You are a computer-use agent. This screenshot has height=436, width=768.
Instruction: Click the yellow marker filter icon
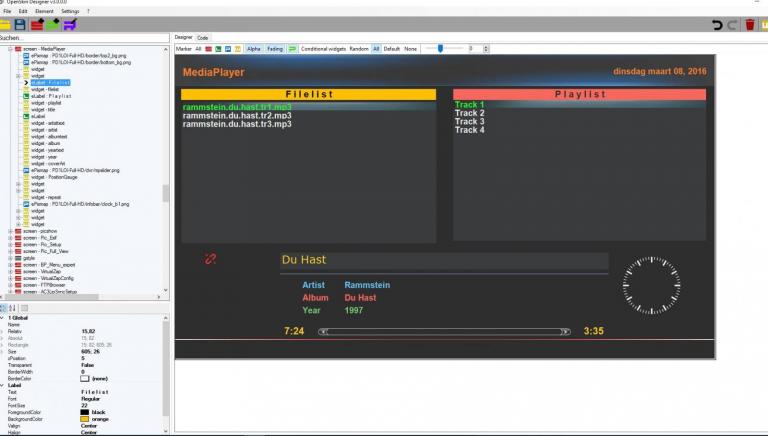point(238,48)
